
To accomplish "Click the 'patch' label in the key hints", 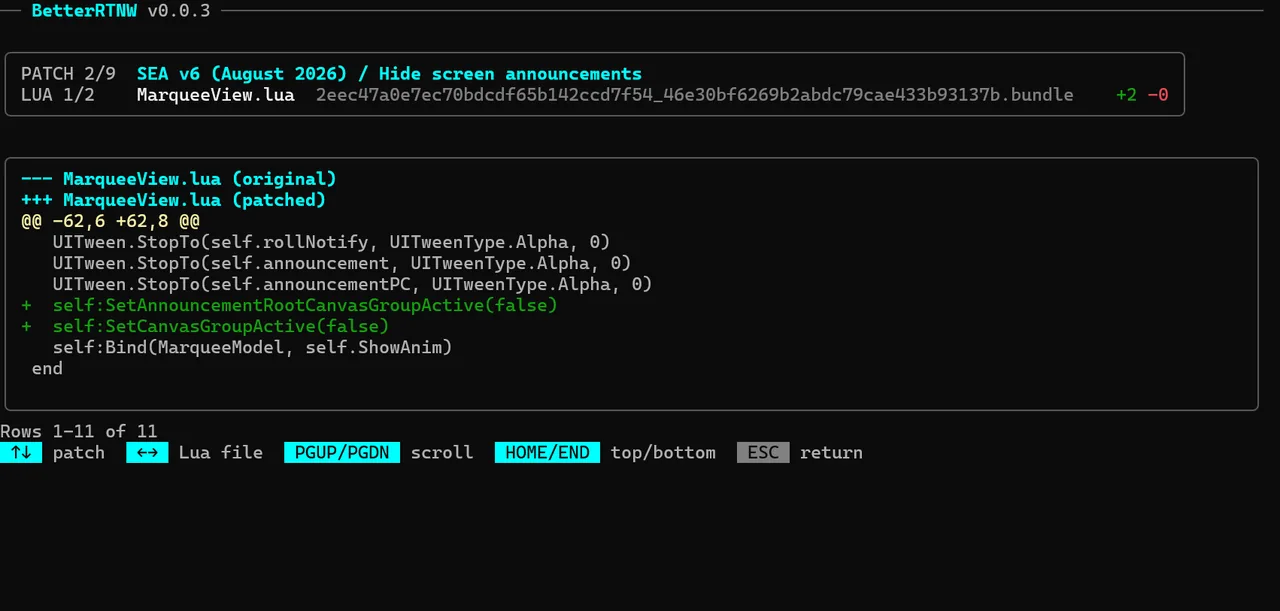I will (x=79, y=452).
